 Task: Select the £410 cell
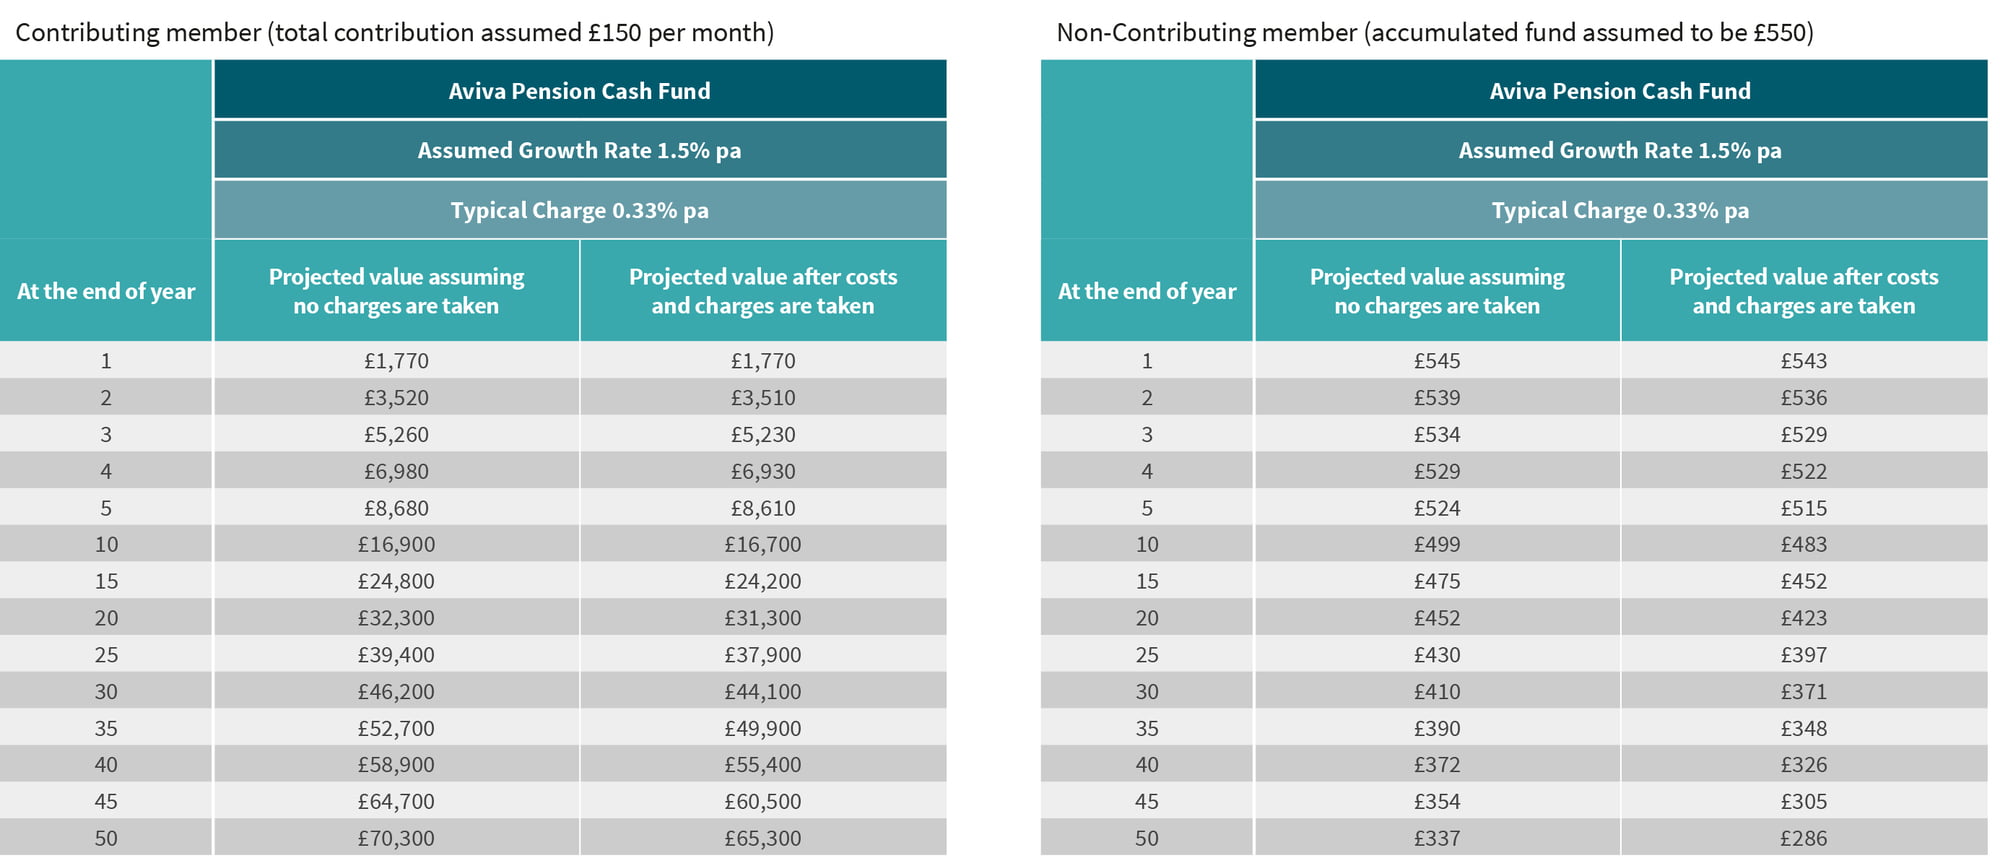point(1437,692)
